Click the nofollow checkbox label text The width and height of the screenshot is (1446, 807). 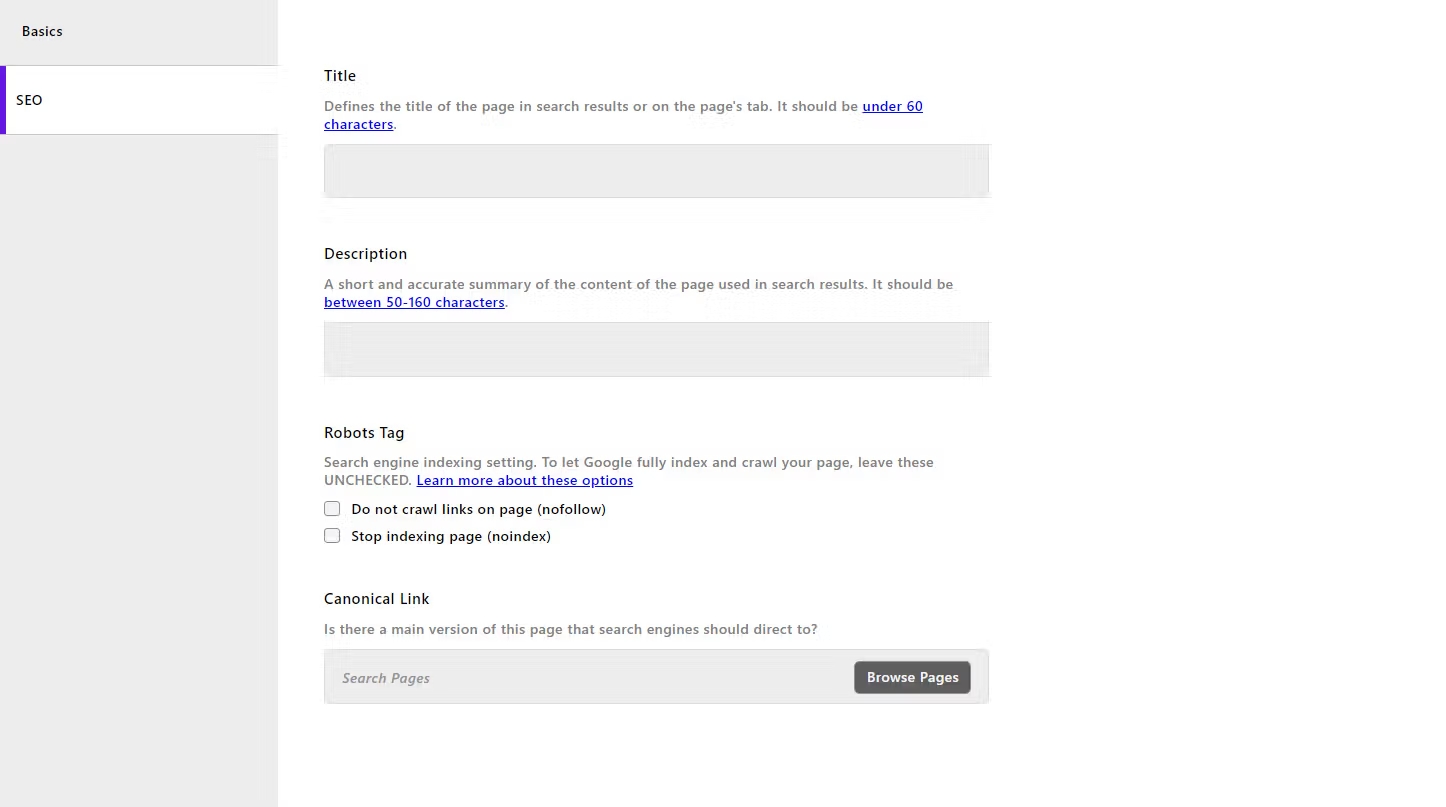click(478, 509)
